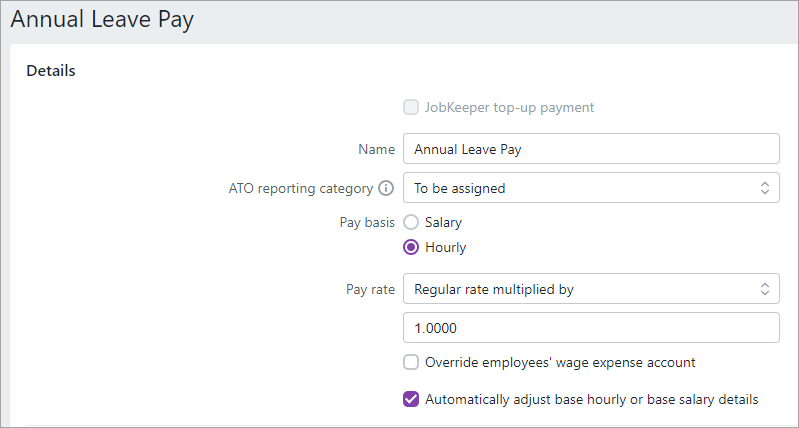Click the 'Automatically adjust base hourly' label text
The image size is (799, 428).
(x=592, y=399)
